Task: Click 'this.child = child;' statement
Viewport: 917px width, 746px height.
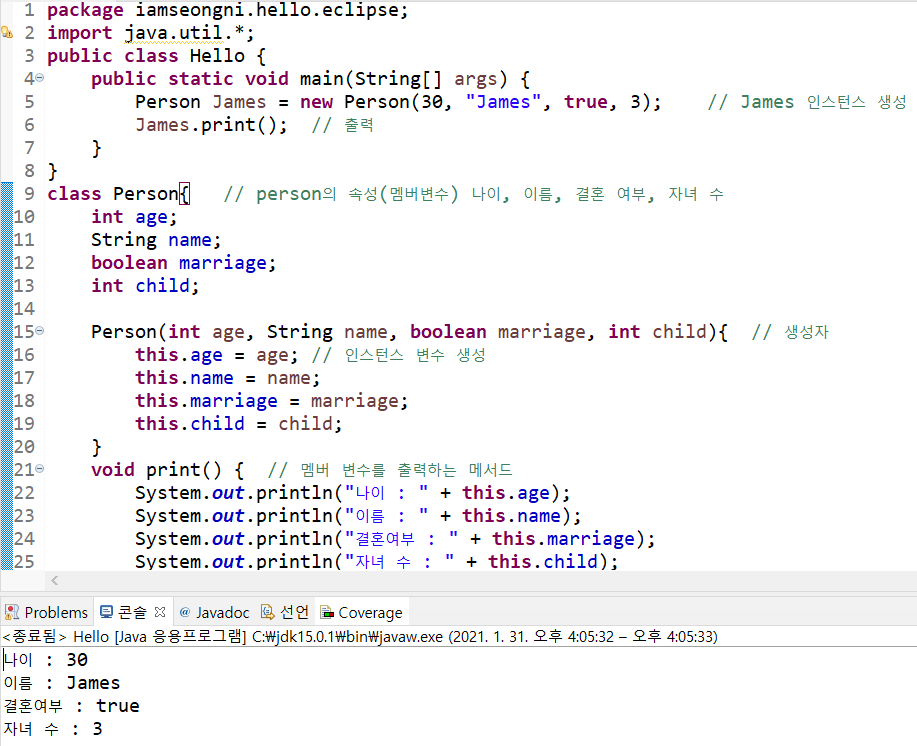Action: point(239,424)
